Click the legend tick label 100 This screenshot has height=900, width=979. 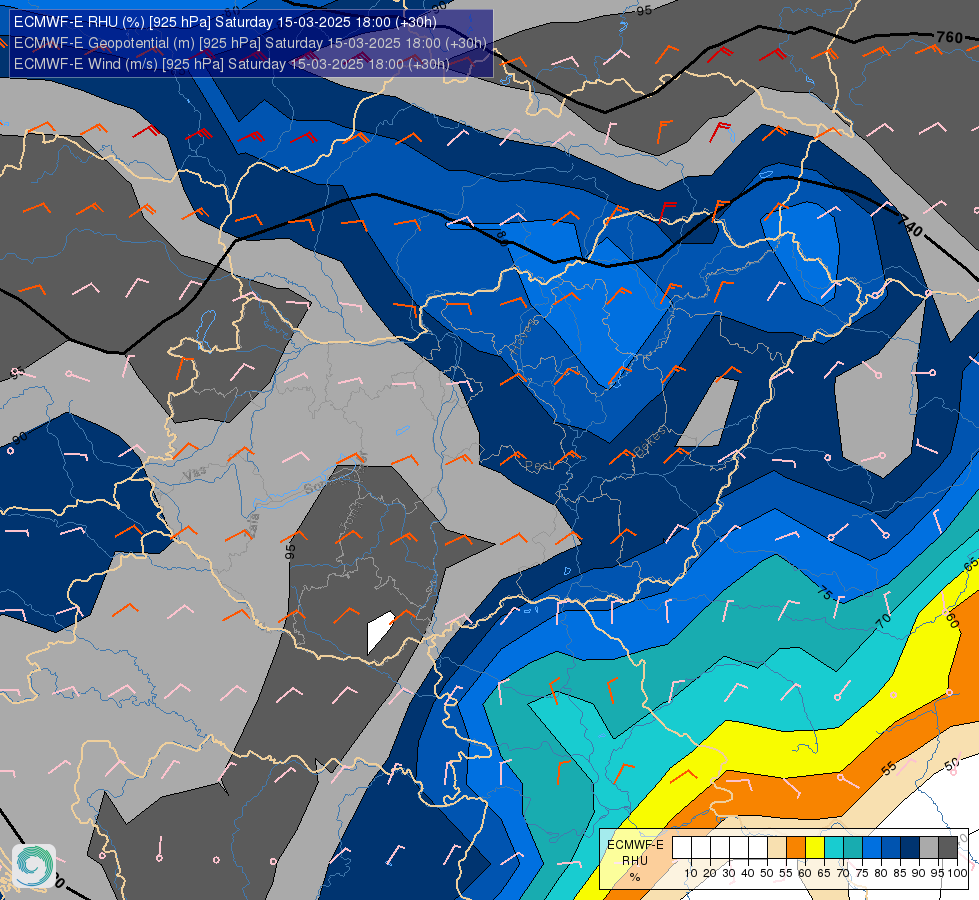coord(957,873)
